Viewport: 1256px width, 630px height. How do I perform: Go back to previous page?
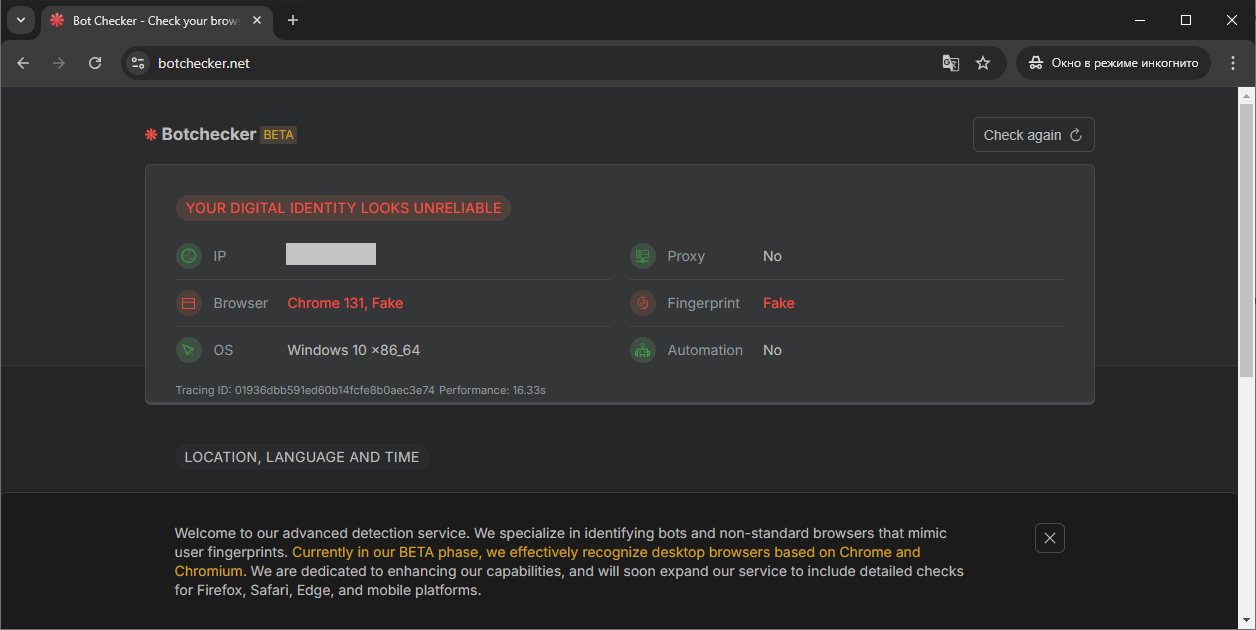click(x=23, y=63)
